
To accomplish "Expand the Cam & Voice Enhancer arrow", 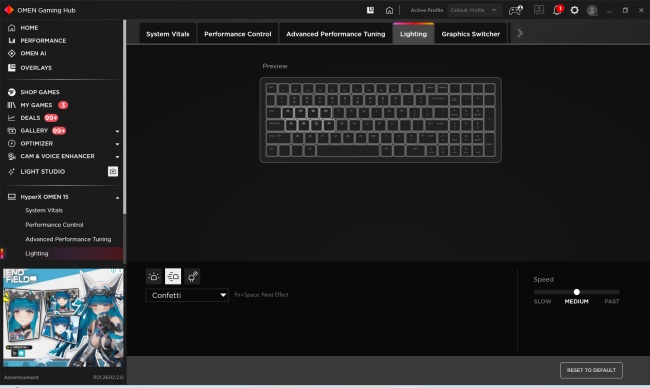I will click(x=117, y=157).
